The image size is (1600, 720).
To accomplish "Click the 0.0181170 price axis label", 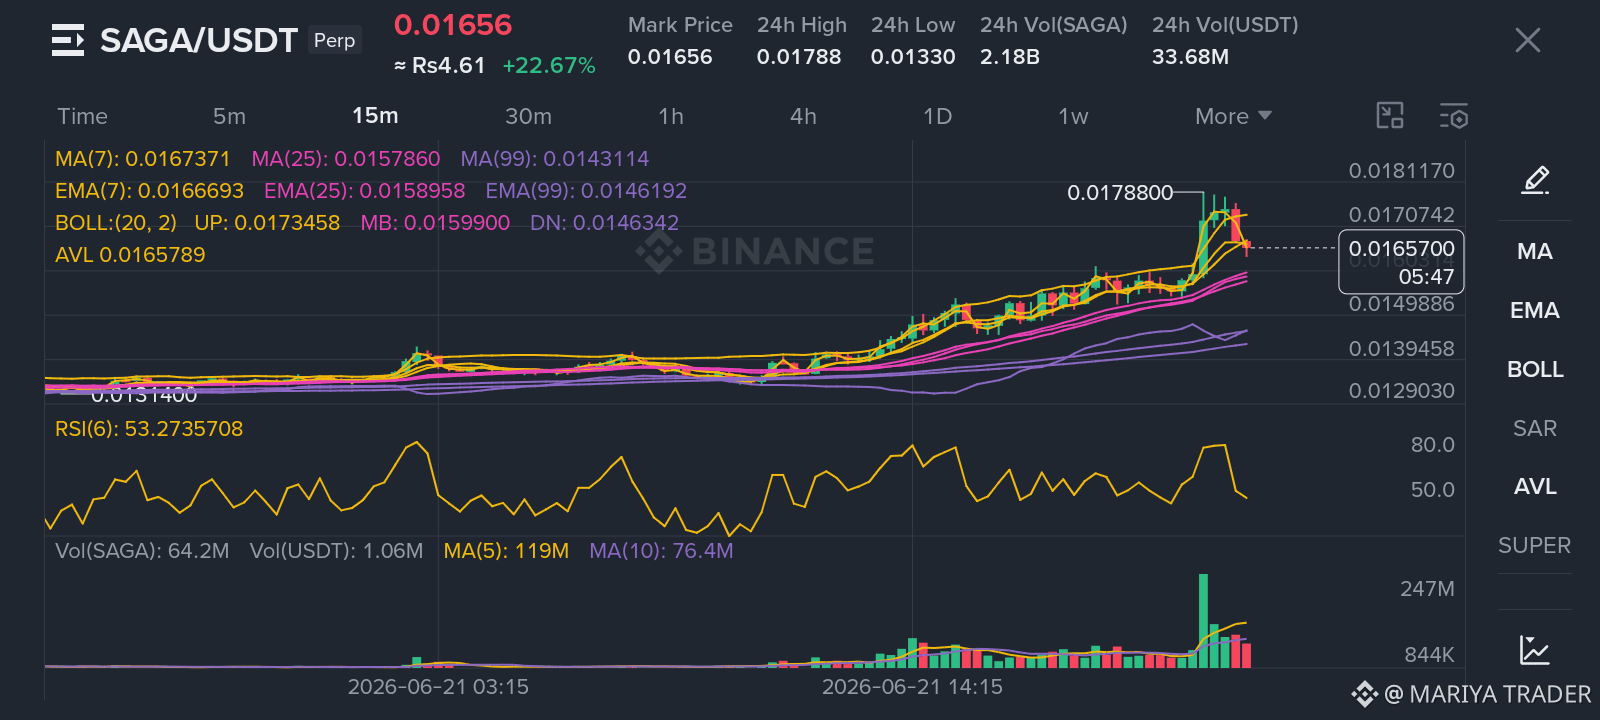I will coord(1401,171).
